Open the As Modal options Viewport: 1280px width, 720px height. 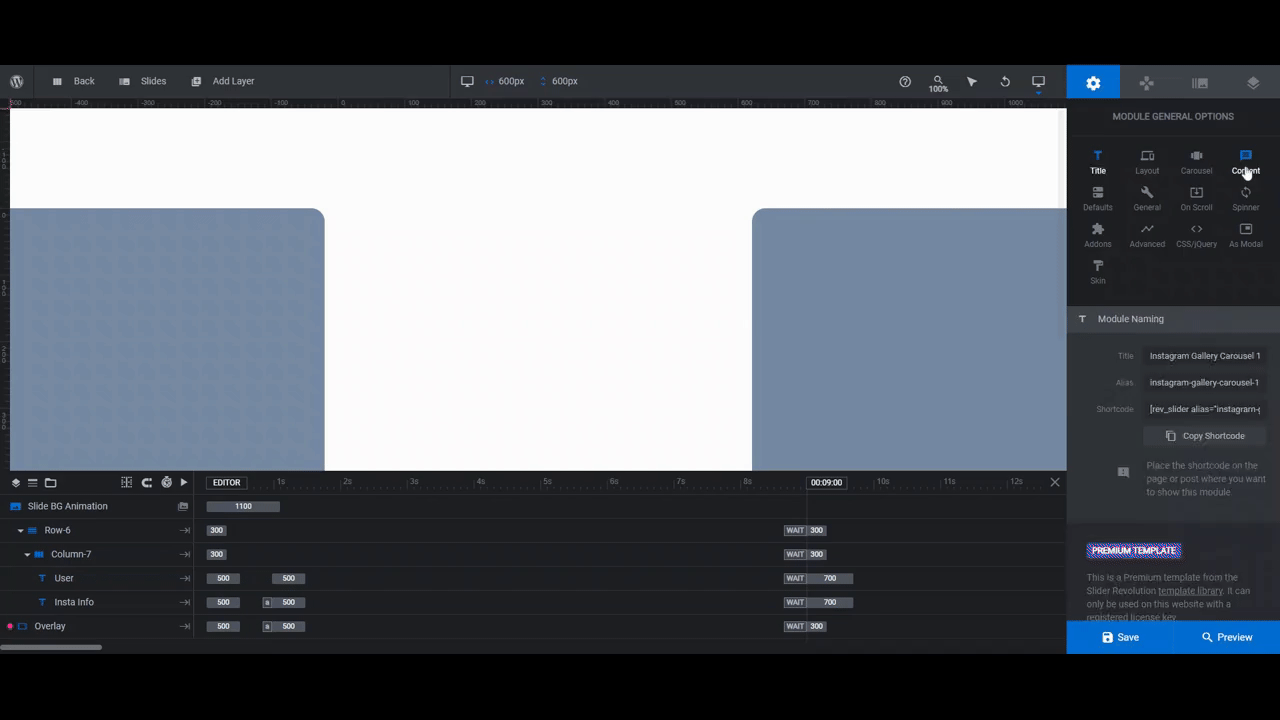pos(1246,236)
